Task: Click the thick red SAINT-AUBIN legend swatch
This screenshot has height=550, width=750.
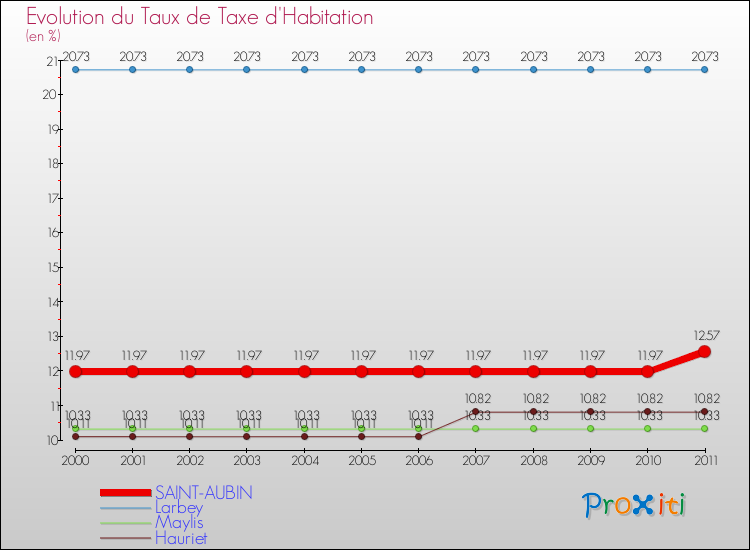Action: pos(126,493)
